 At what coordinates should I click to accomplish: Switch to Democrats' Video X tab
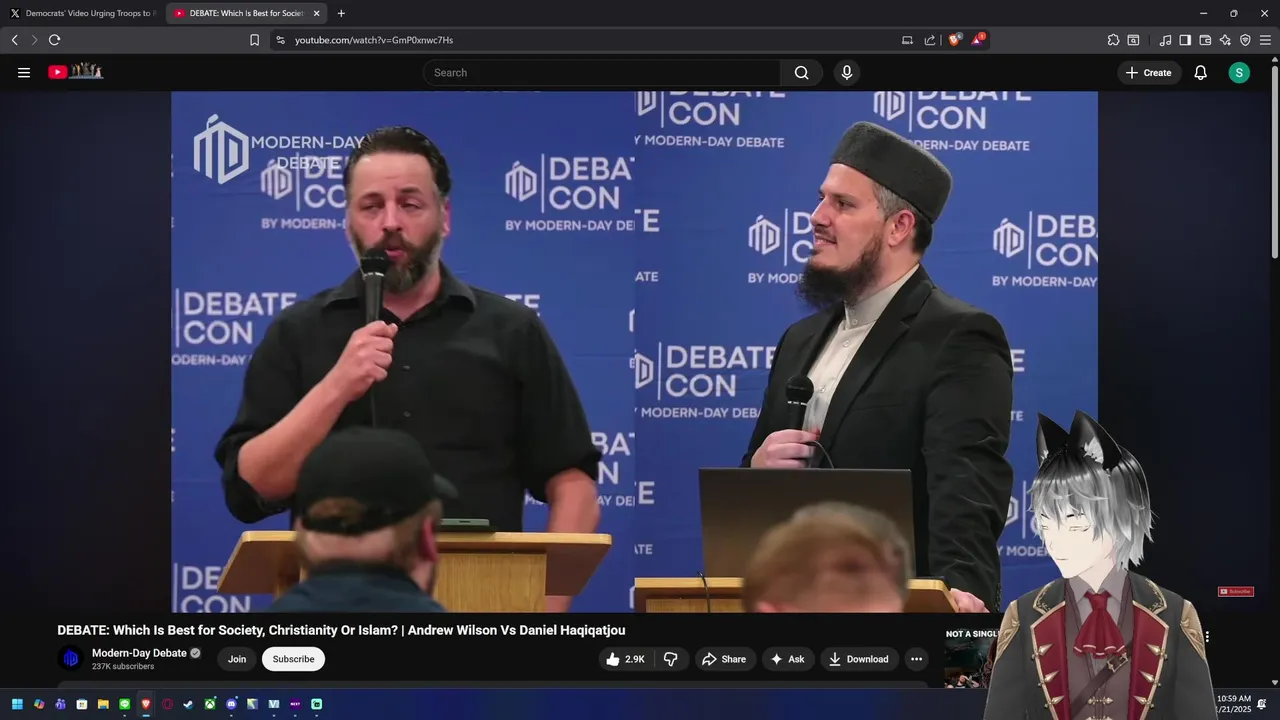coord(82,13)
